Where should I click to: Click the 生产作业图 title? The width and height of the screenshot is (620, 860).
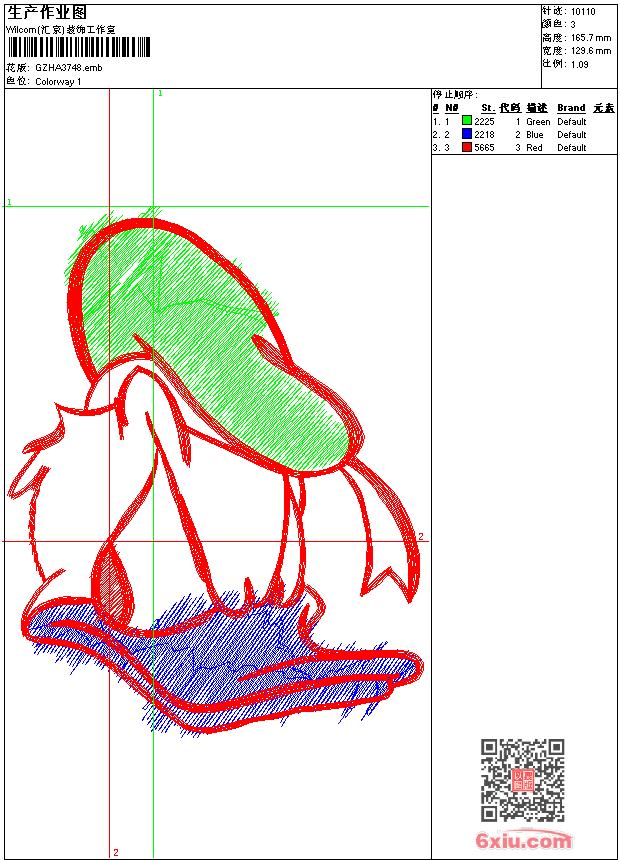point(47,13)
